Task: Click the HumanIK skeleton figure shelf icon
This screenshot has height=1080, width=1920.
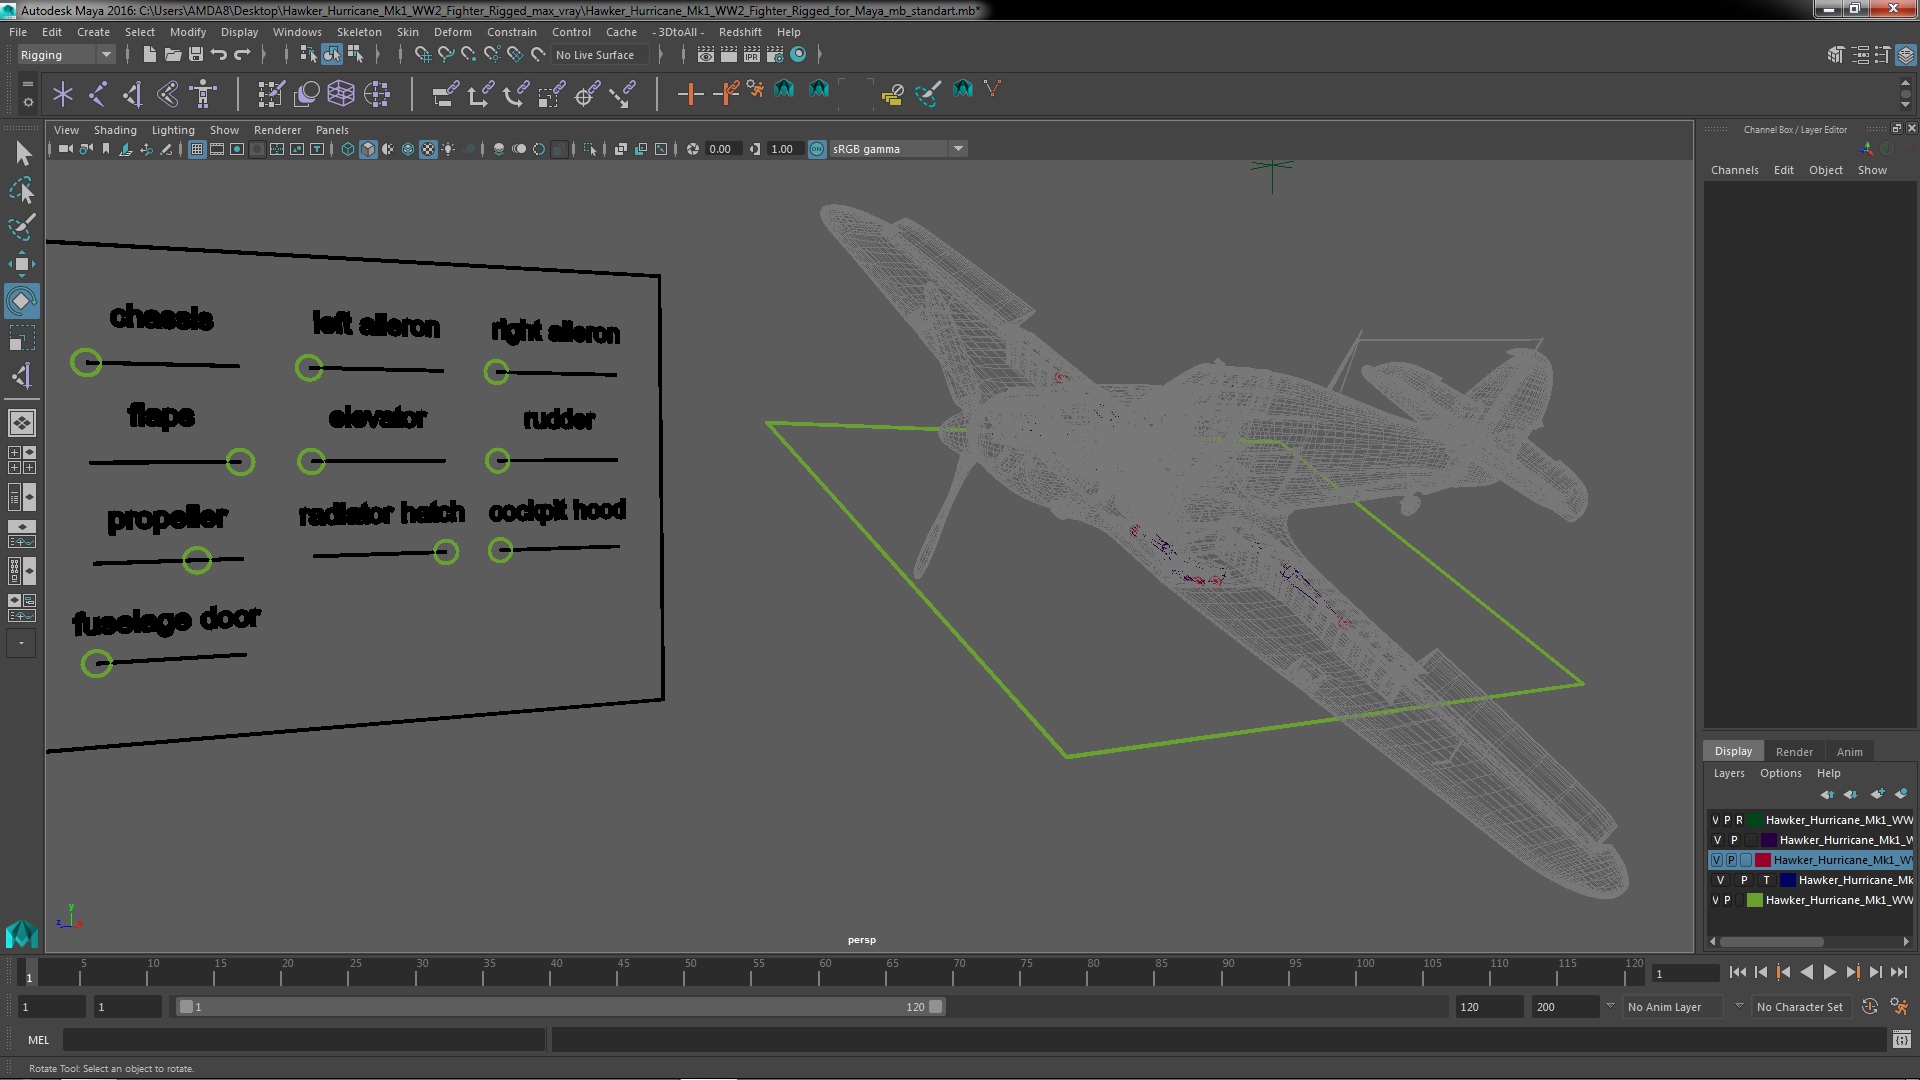Action: click(x=203, y=94)
